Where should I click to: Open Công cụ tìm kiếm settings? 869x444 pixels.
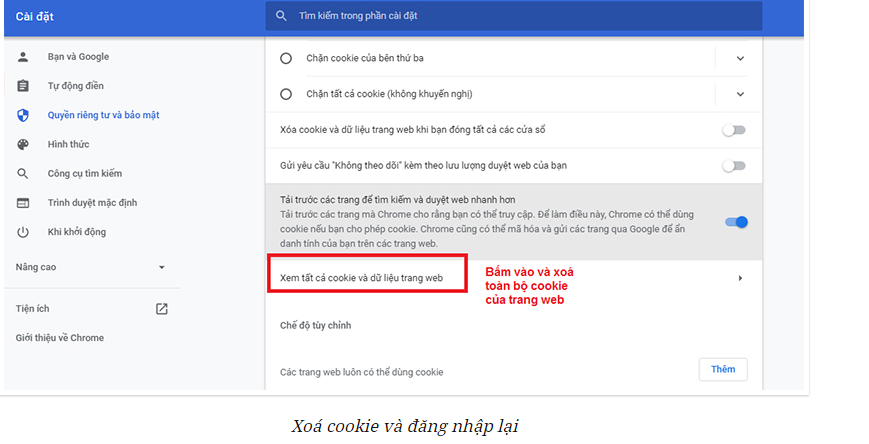click(x=85, y=173)
